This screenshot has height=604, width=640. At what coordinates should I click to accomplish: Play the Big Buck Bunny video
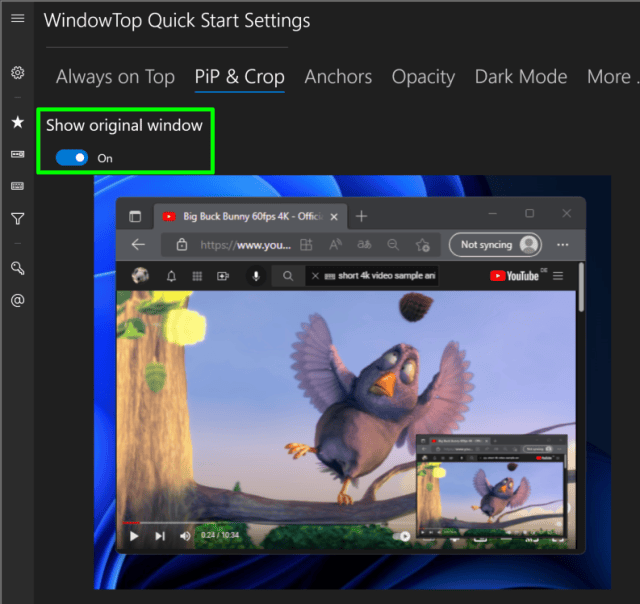[134, 536]
